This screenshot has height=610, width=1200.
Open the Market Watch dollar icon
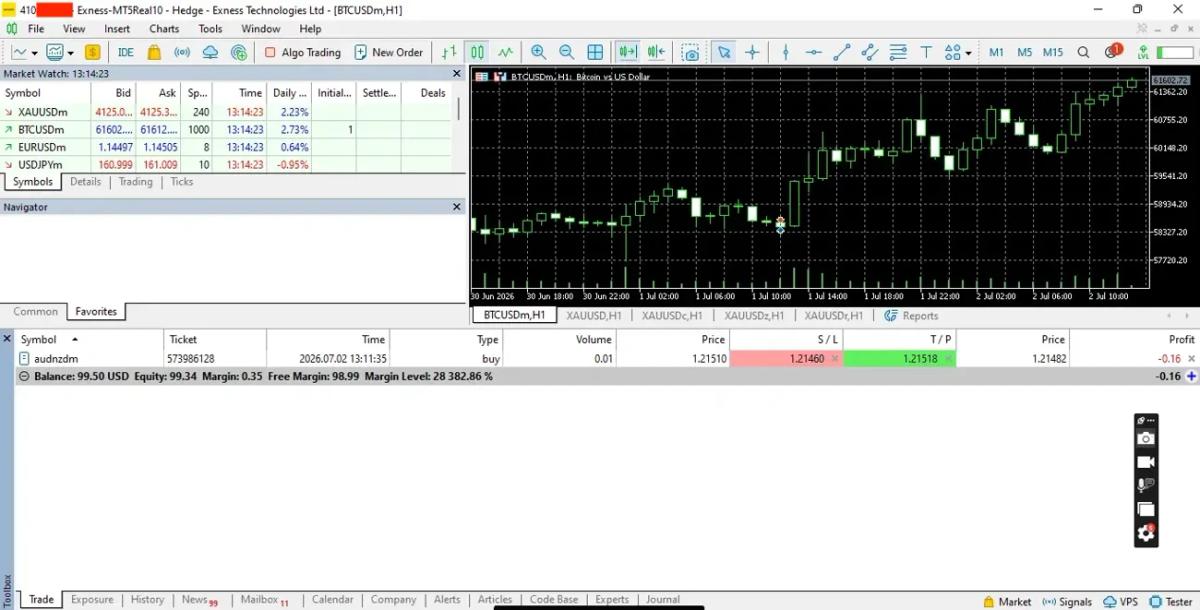[93, 52]
